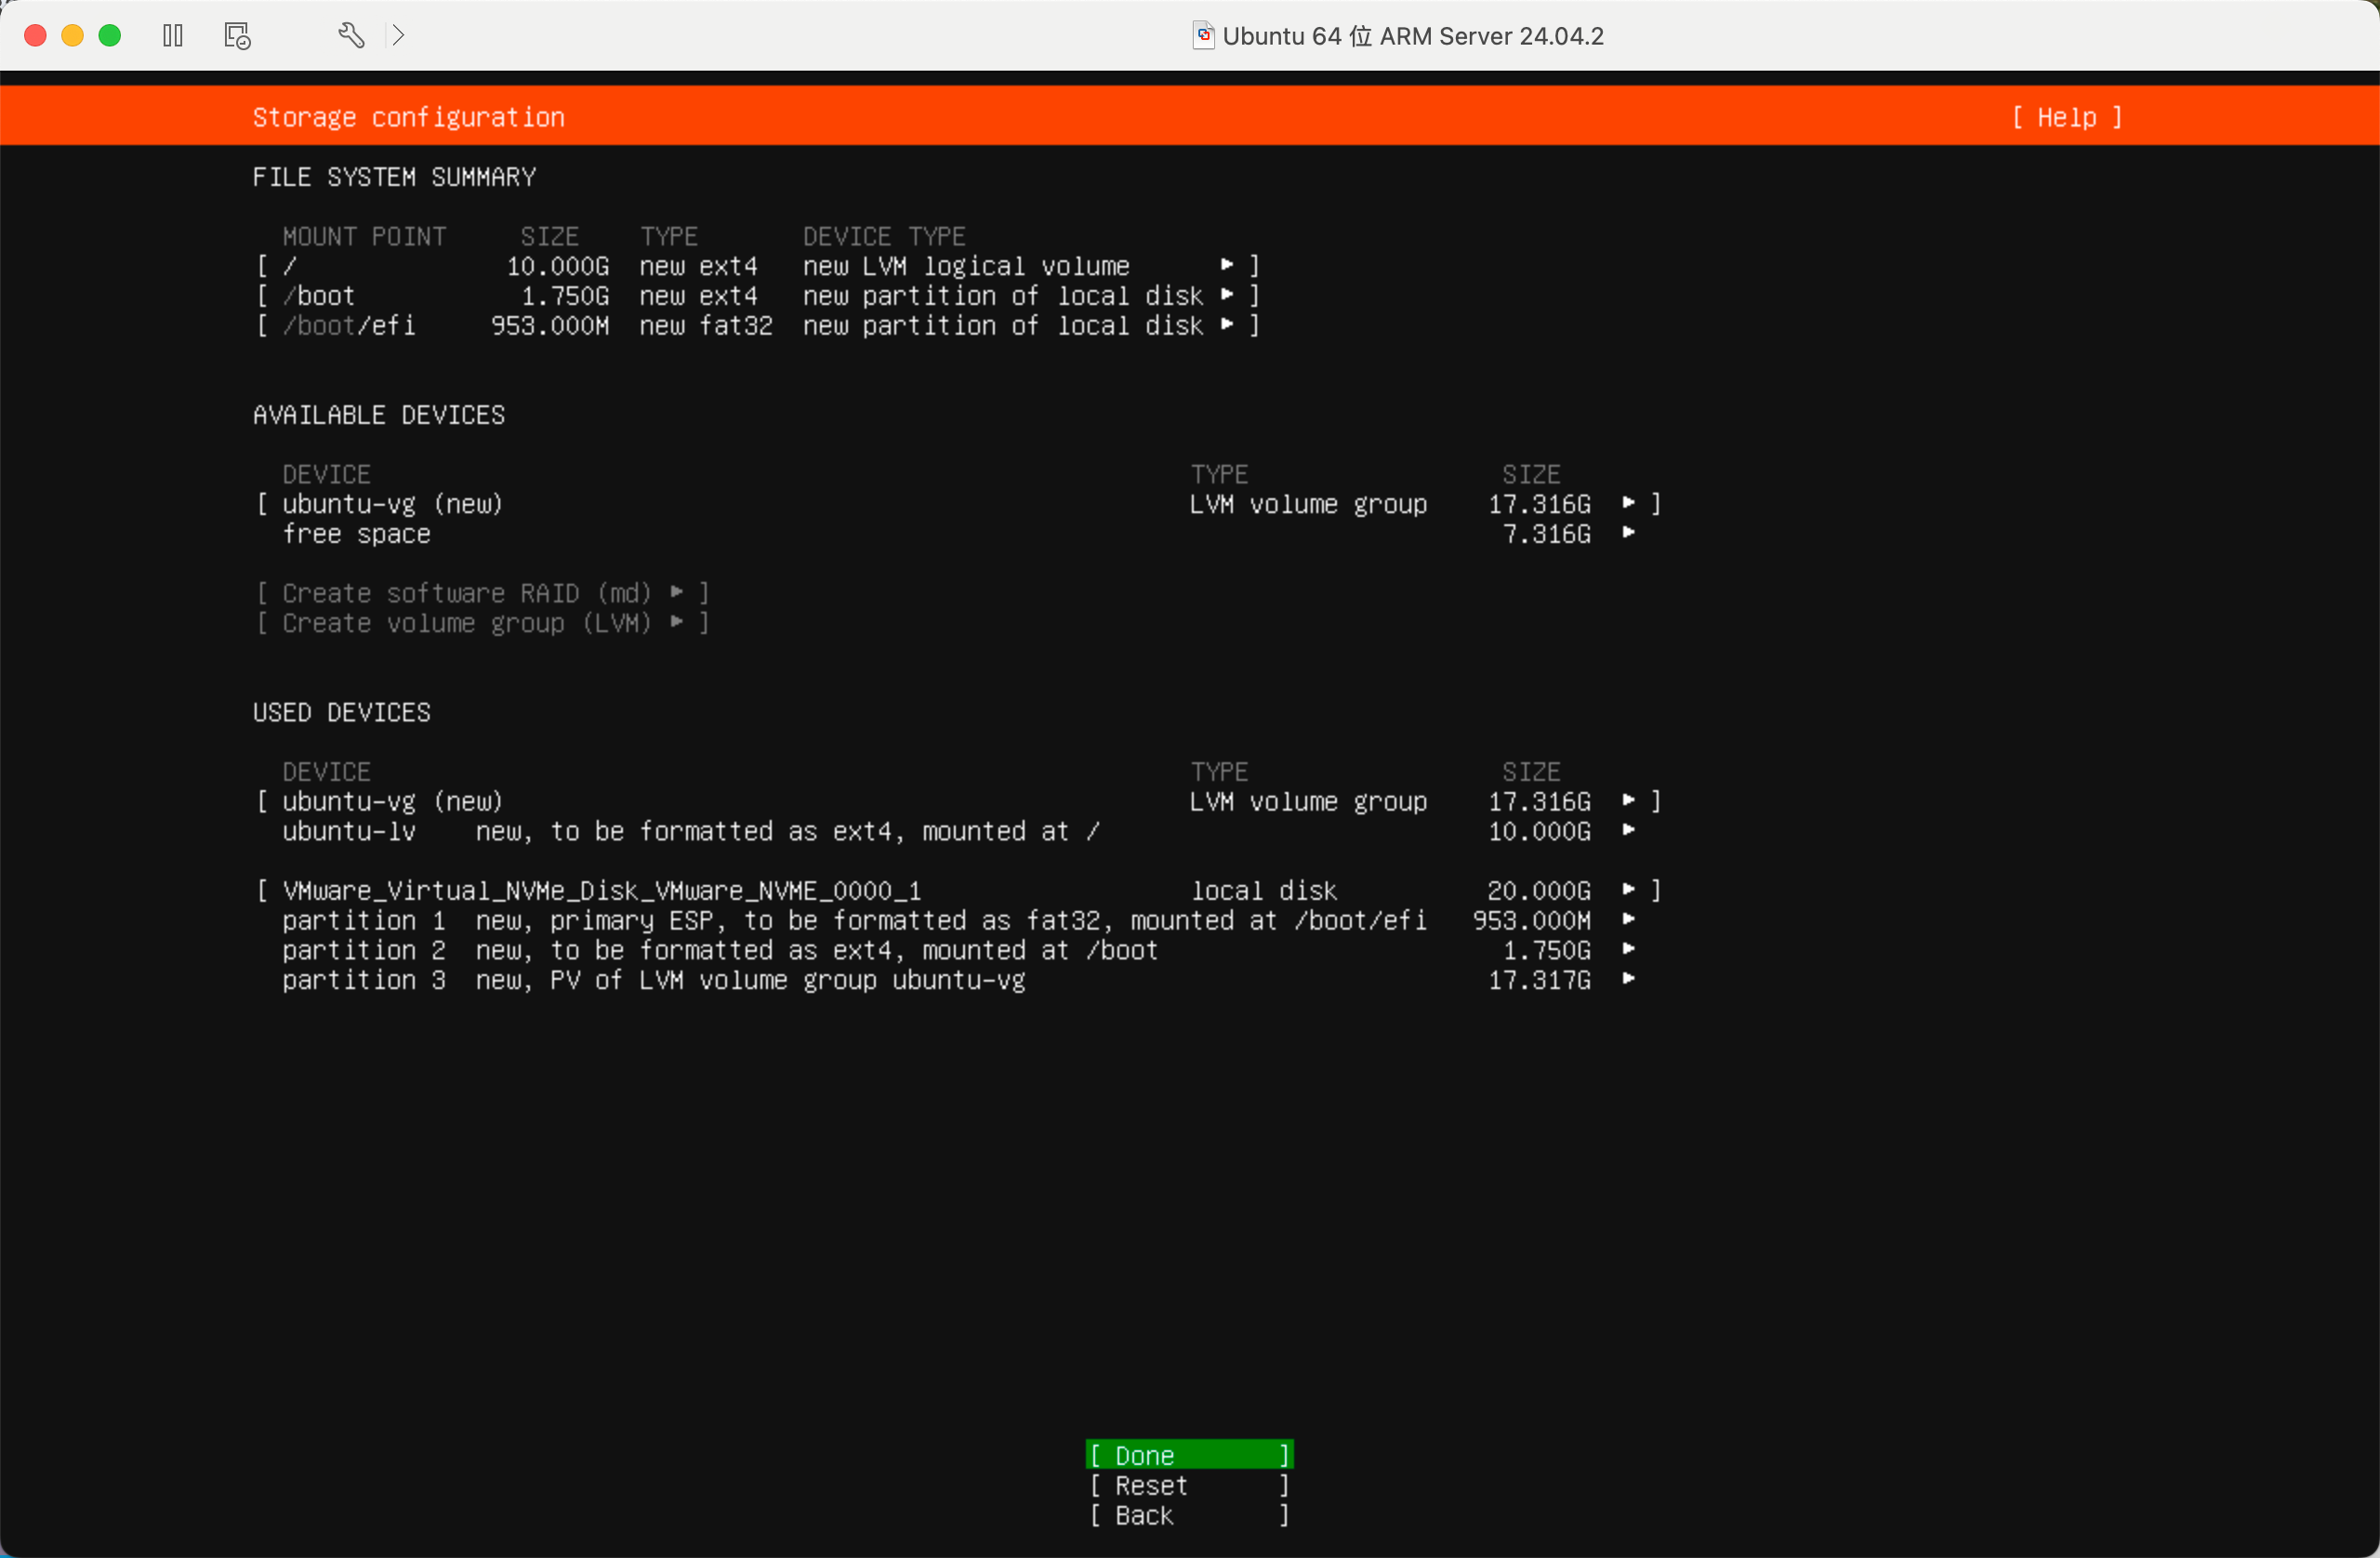This screenshot has height=1558, width=2380.
Task: Expand partition 1 arrow at 953.000M
Action: [x=1629, y=920]
